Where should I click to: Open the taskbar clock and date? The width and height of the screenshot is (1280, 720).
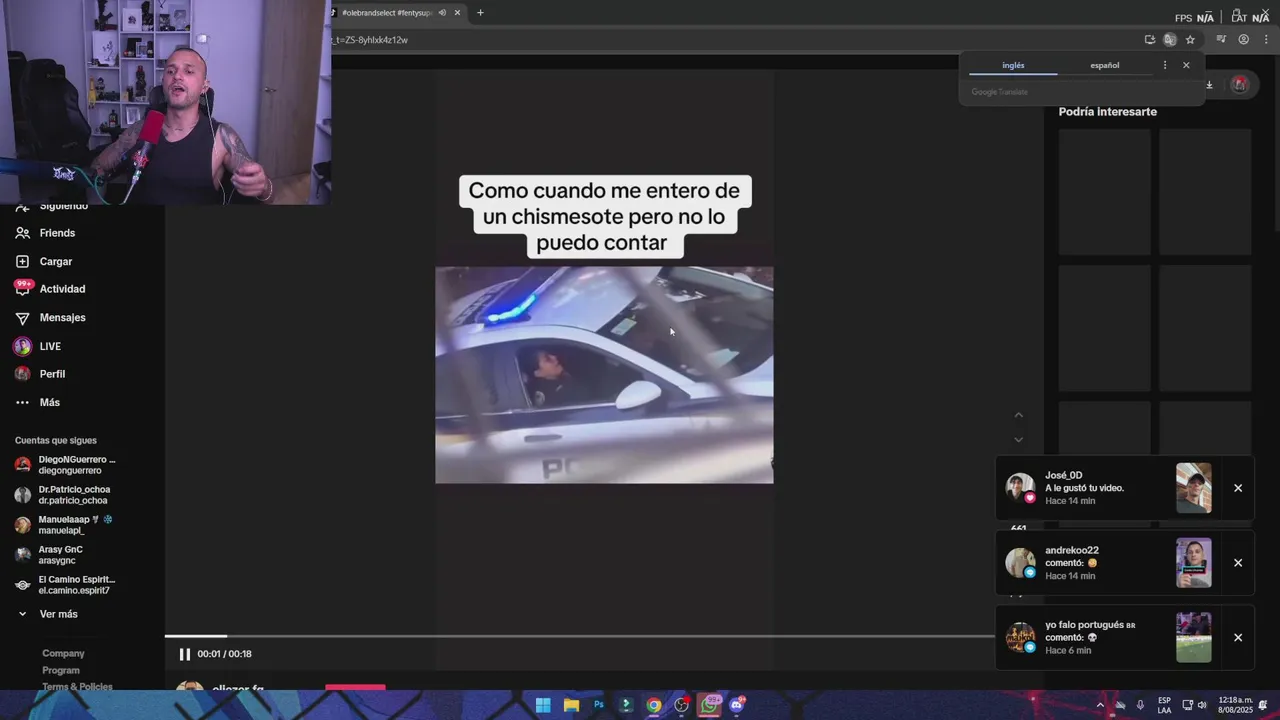[x=1235, y=705]
